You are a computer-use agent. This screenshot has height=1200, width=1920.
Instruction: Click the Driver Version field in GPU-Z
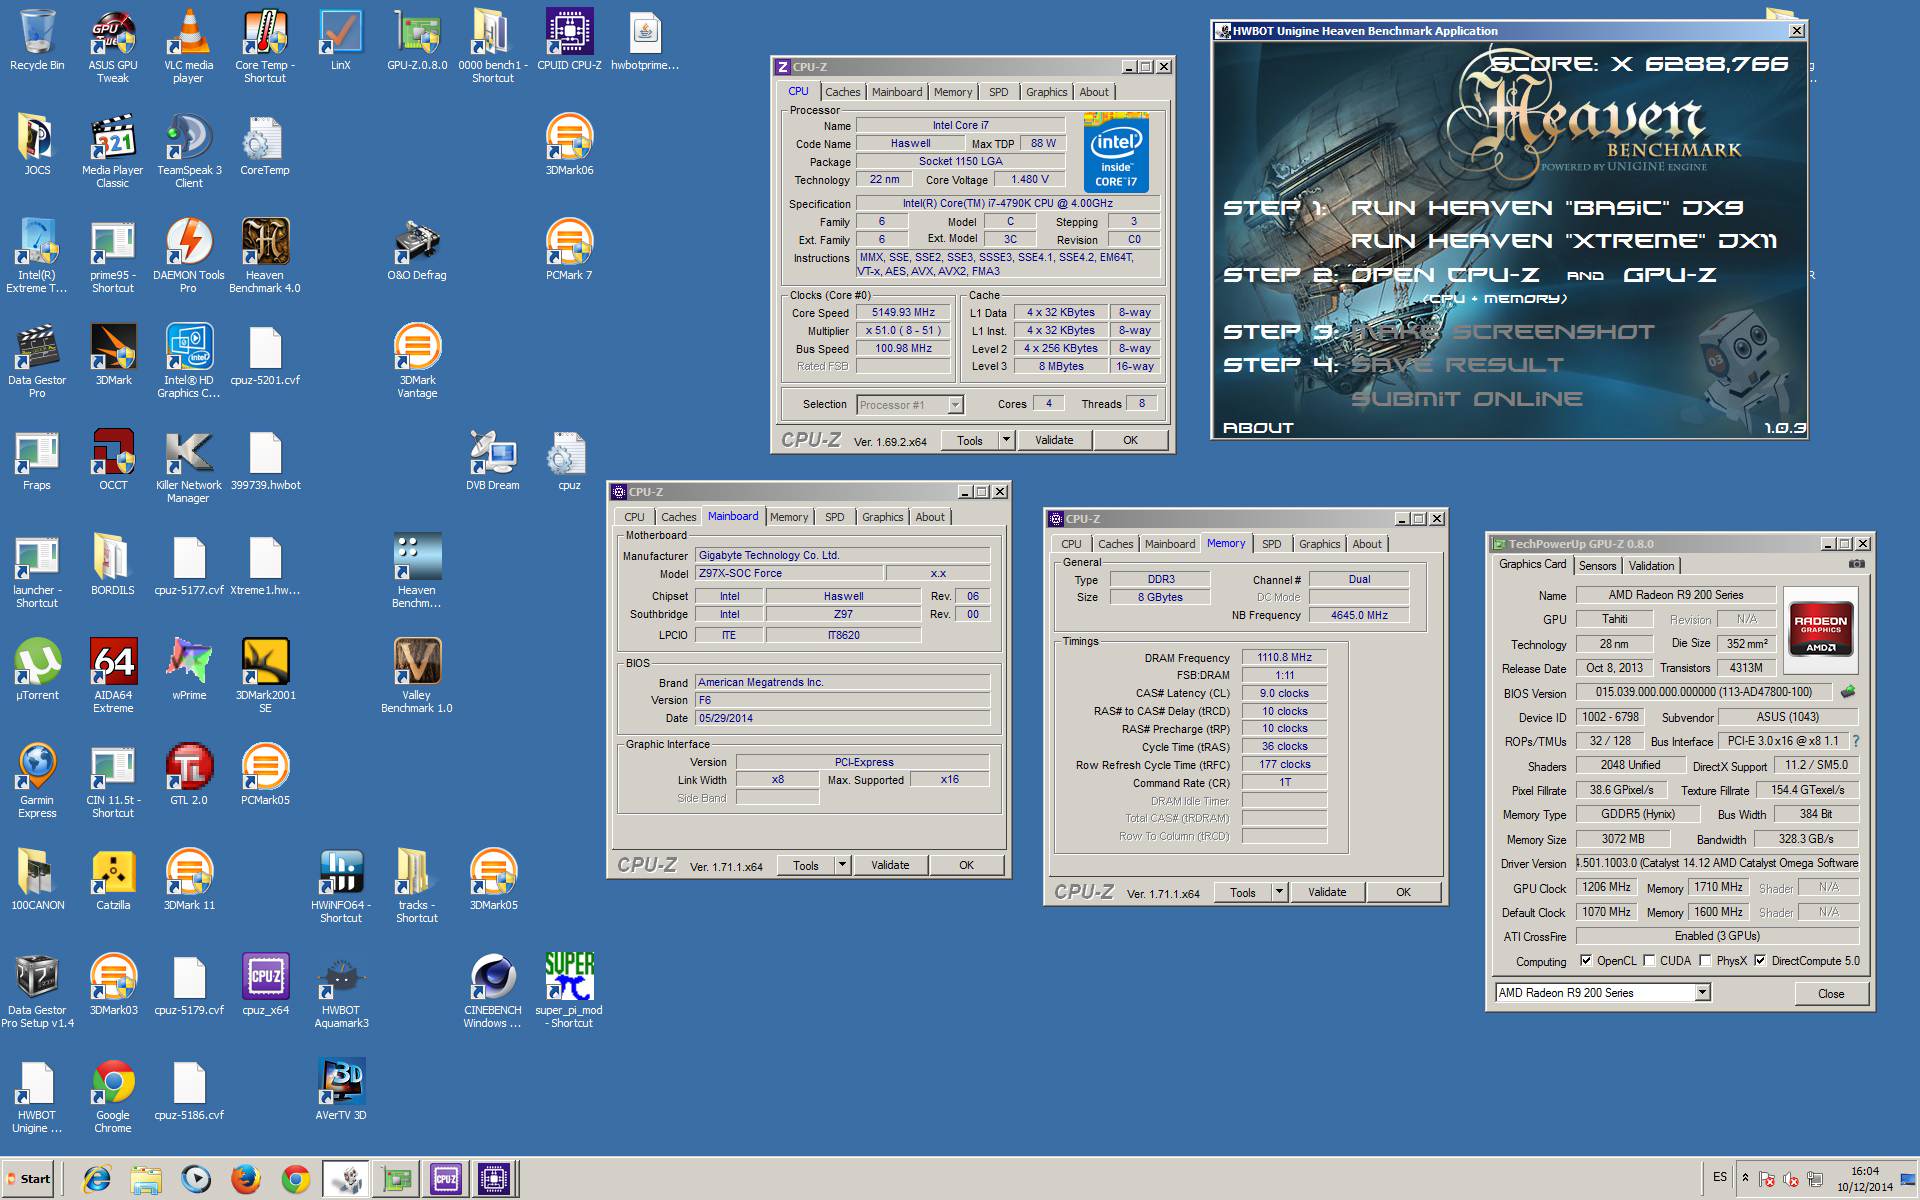point(1717,863)
